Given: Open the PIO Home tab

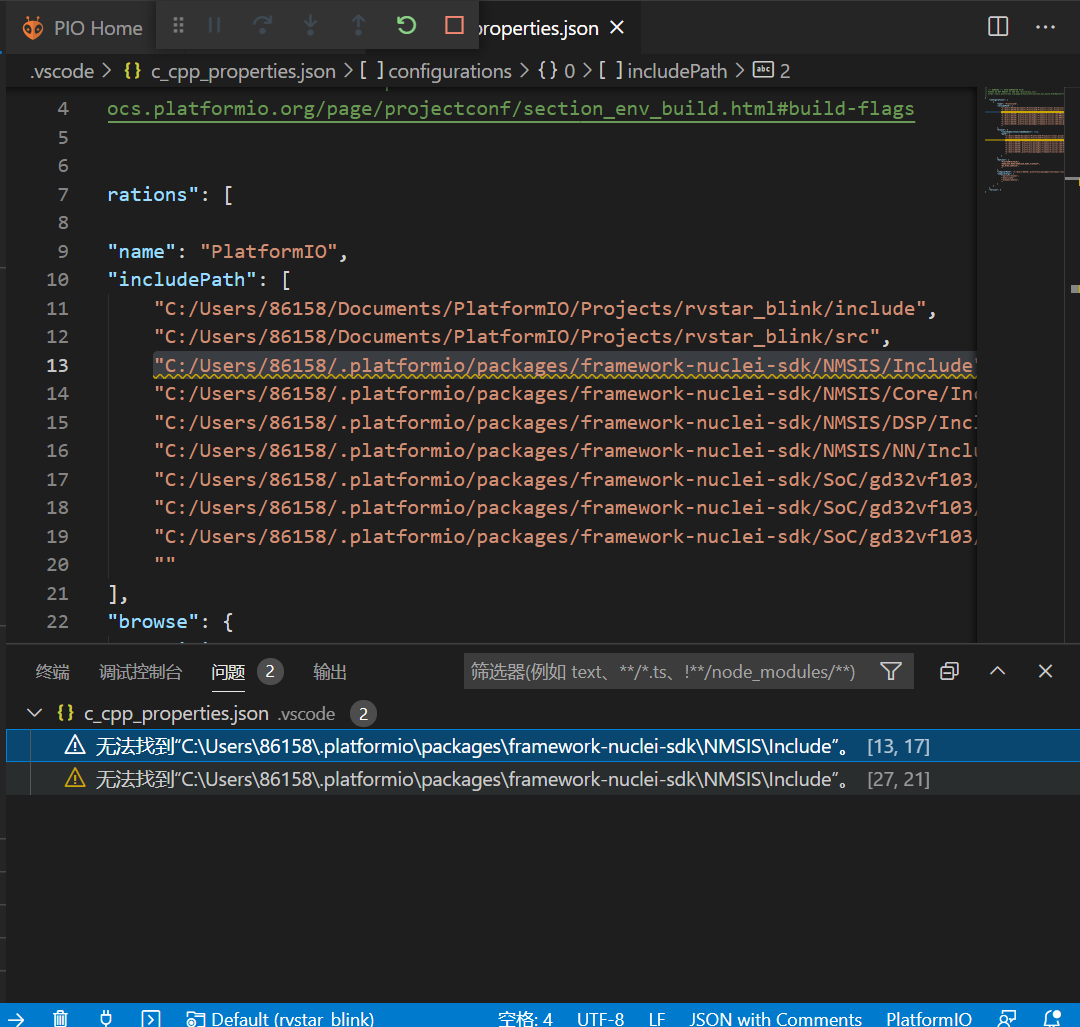Looking at the screenshot, I should click(x=82, y=28).
